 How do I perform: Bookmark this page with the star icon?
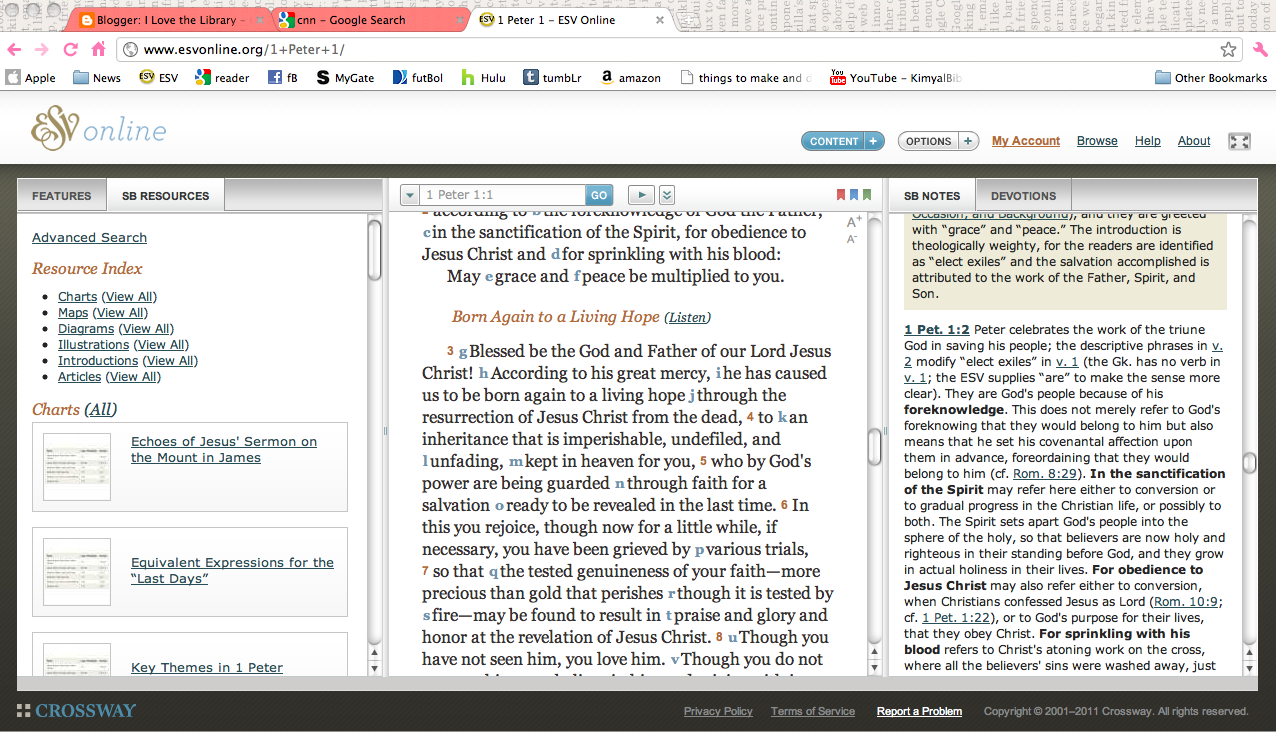pyautogui.click(x=1228, y=49)
